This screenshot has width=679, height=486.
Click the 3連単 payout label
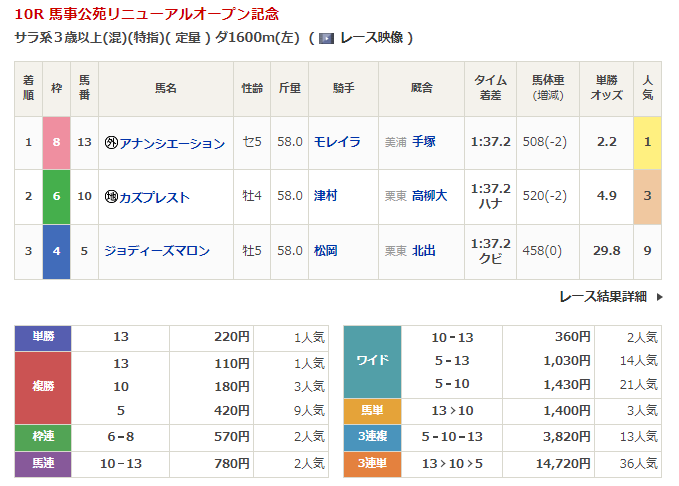(x=372, y=465)
